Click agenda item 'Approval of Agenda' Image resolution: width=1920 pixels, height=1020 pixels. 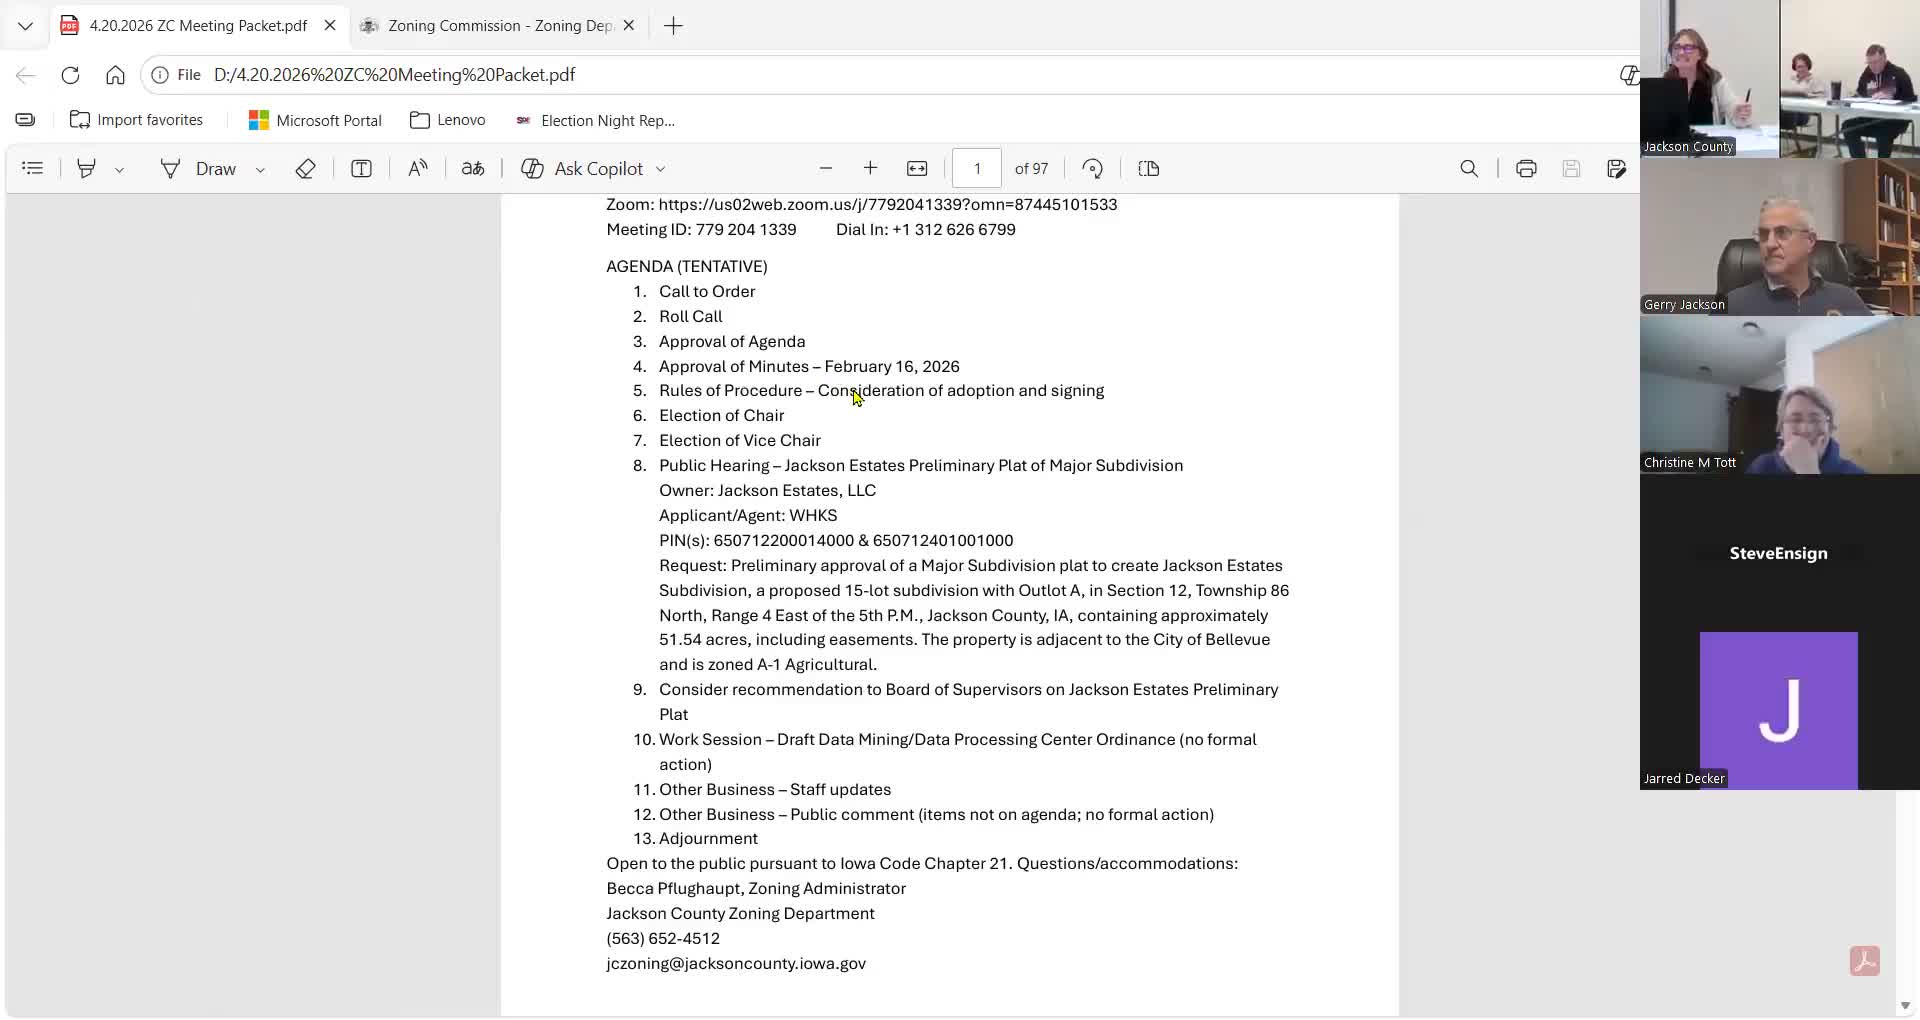732,342
